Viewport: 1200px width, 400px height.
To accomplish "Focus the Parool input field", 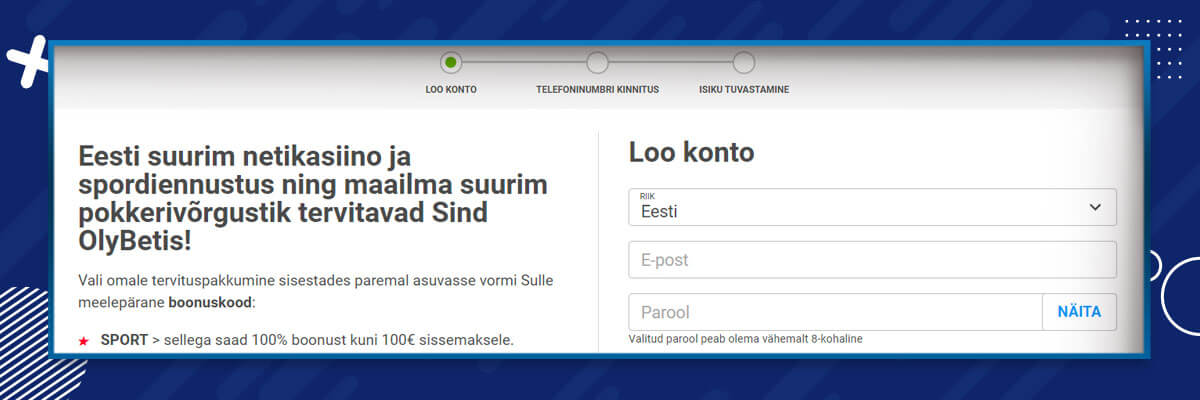I will coord(835,312).
